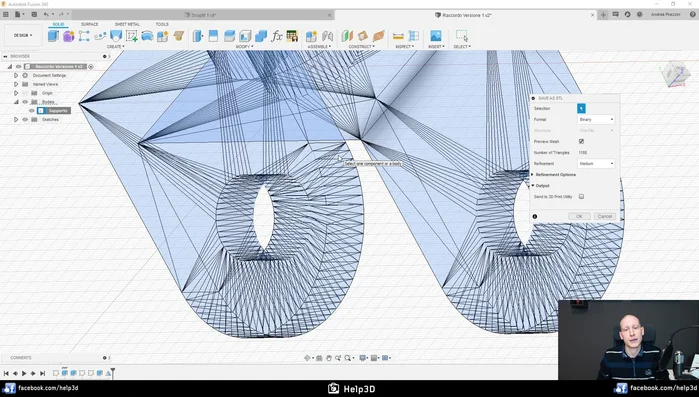Select the Create Sketch tool

pyautogui.click(x=132, y=36)
